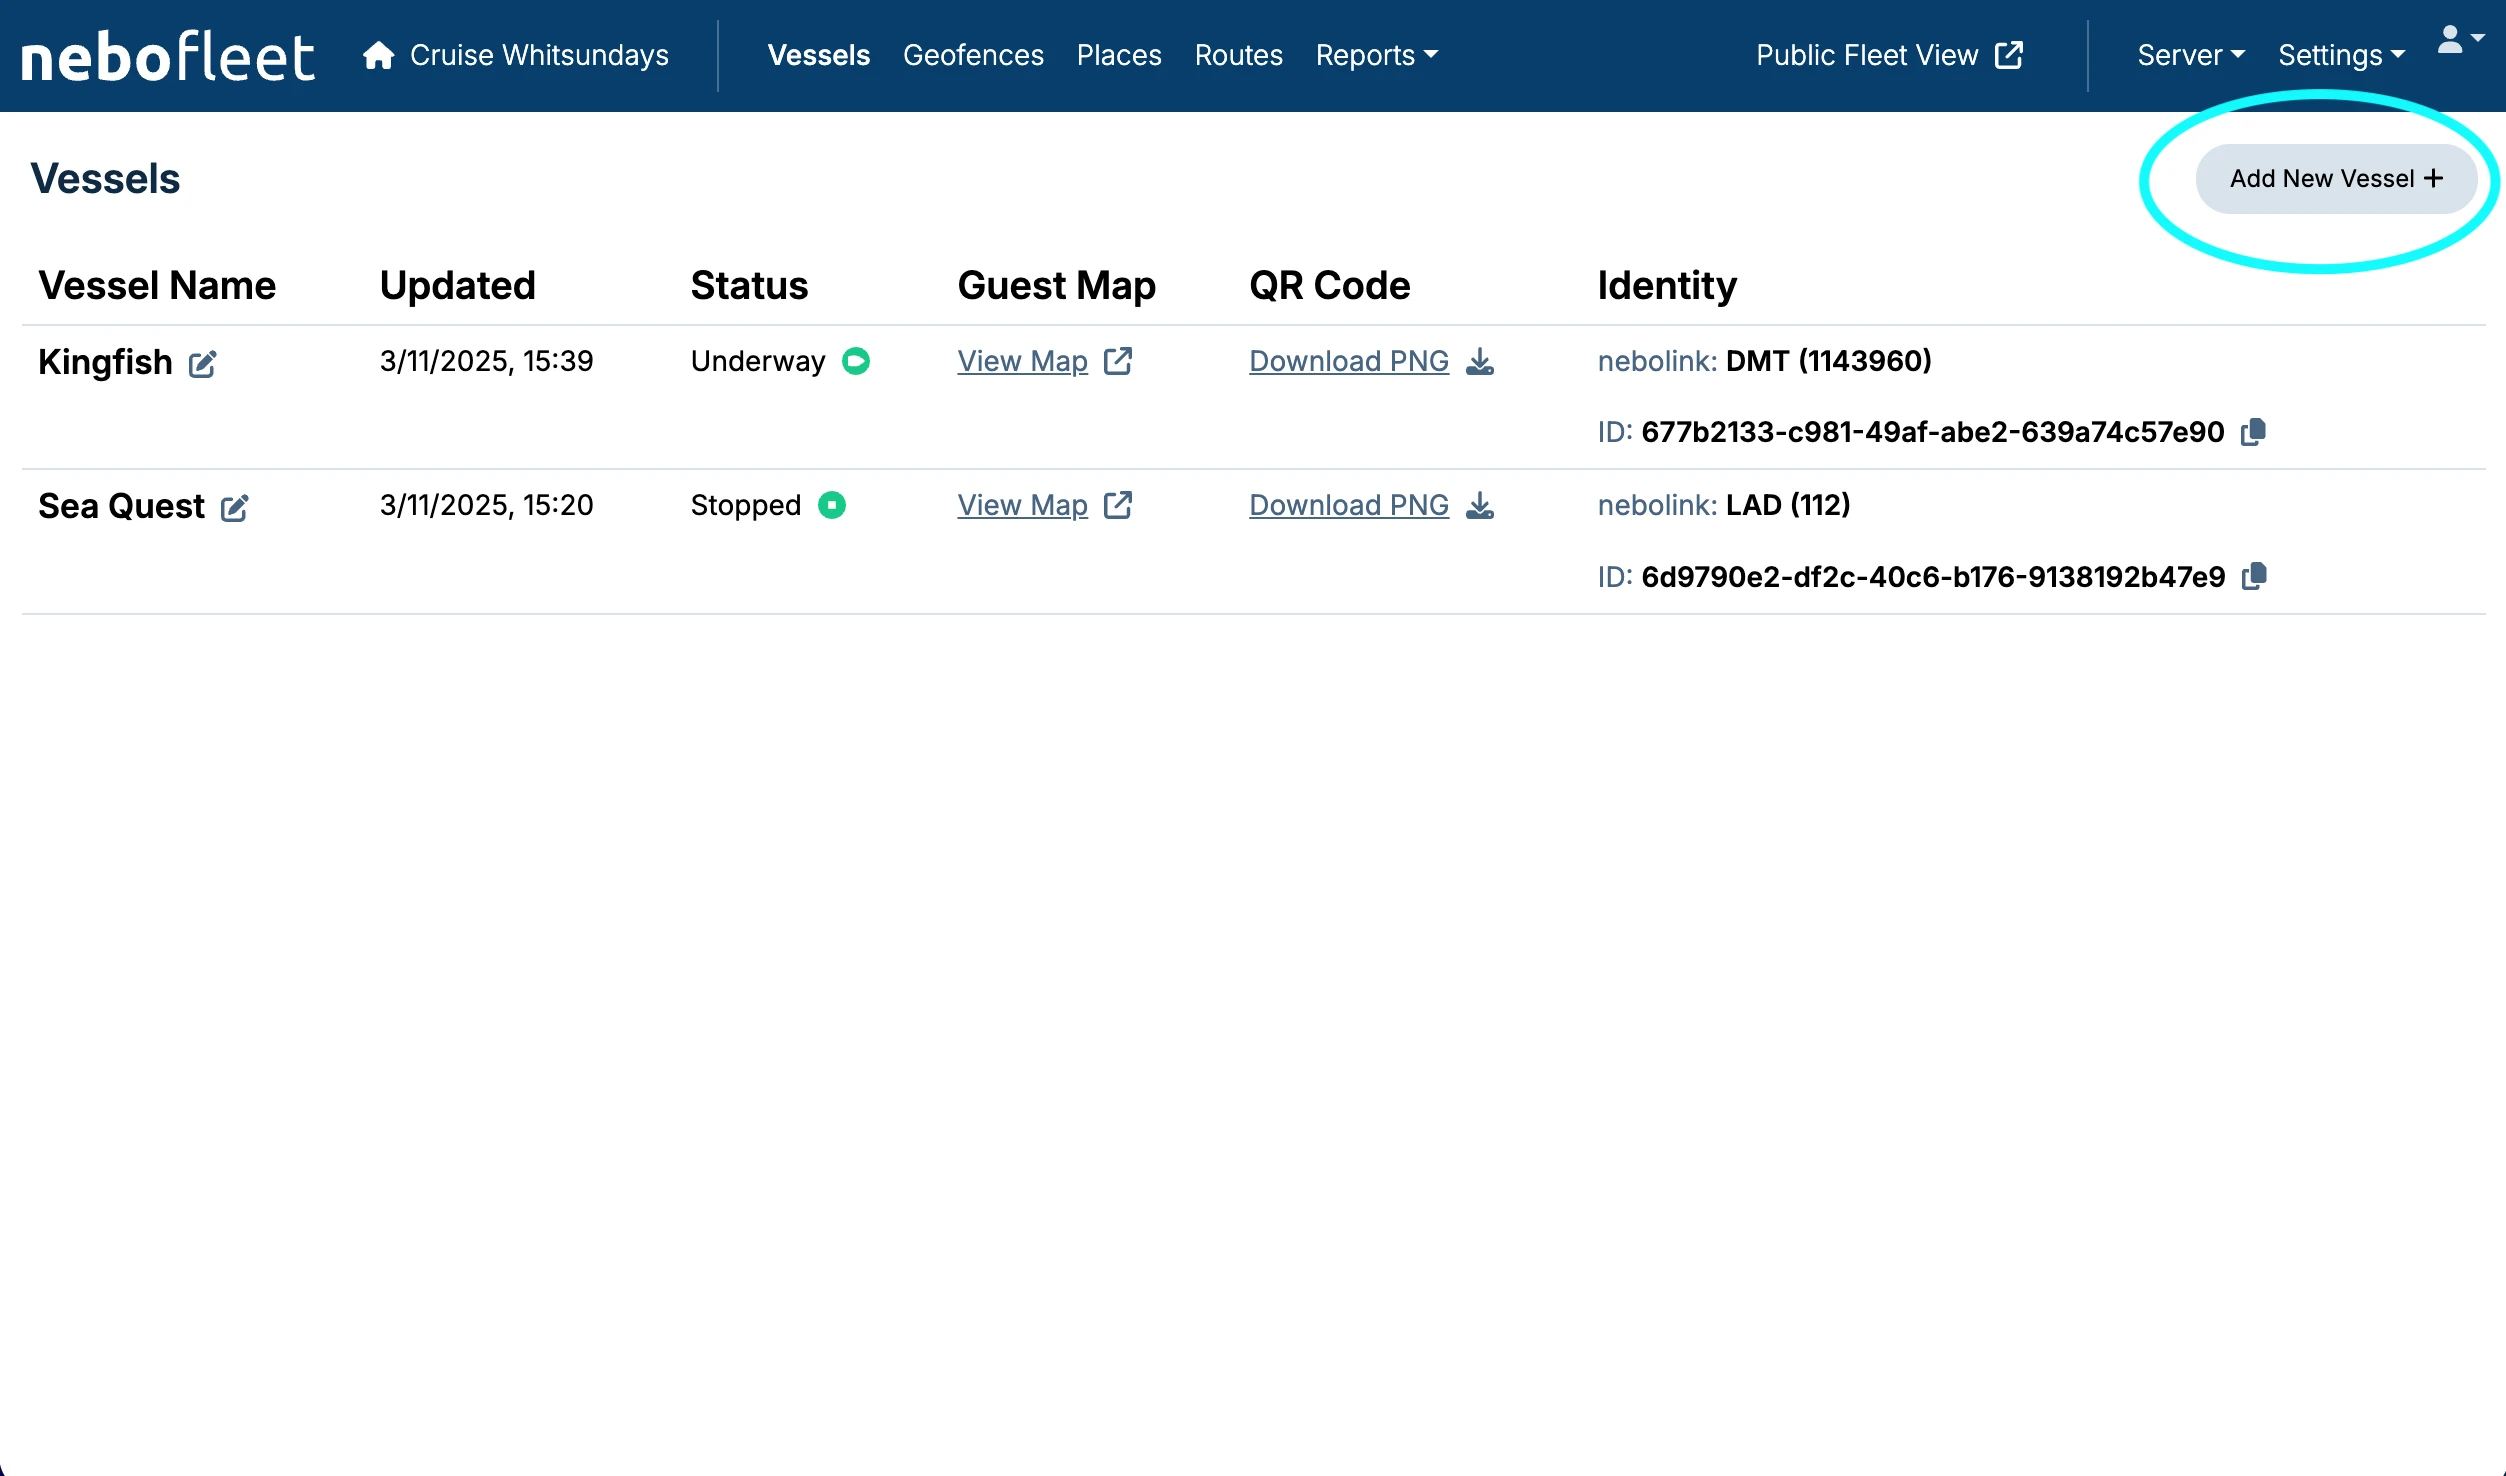Viewport: 2506px width, 1476px height.
Task: Copy the Kingfish vessel ID with the clipboard icon
Action: click(x=2253, y=432)
